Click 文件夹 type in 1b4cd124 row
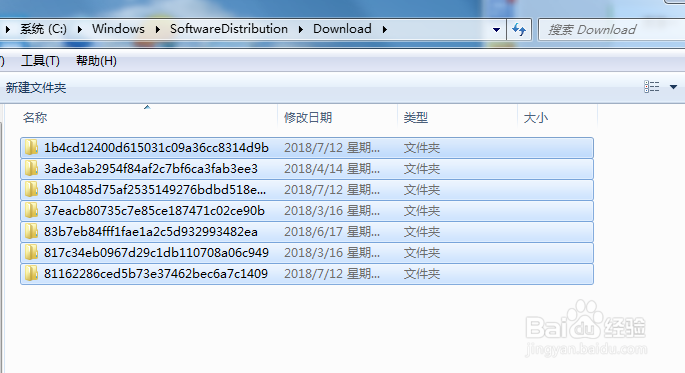This screenshot has width=685, height=373. coord(422,148)
